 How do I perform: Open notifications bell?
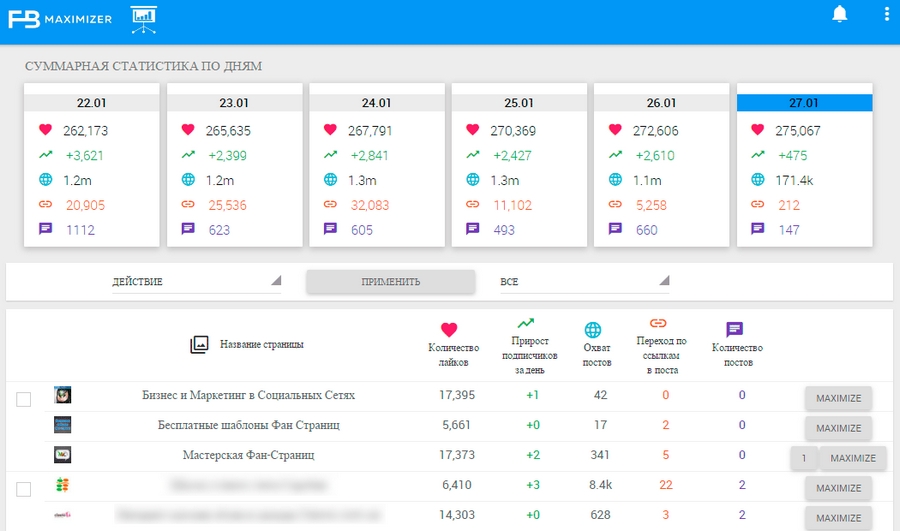click(840, 14)
